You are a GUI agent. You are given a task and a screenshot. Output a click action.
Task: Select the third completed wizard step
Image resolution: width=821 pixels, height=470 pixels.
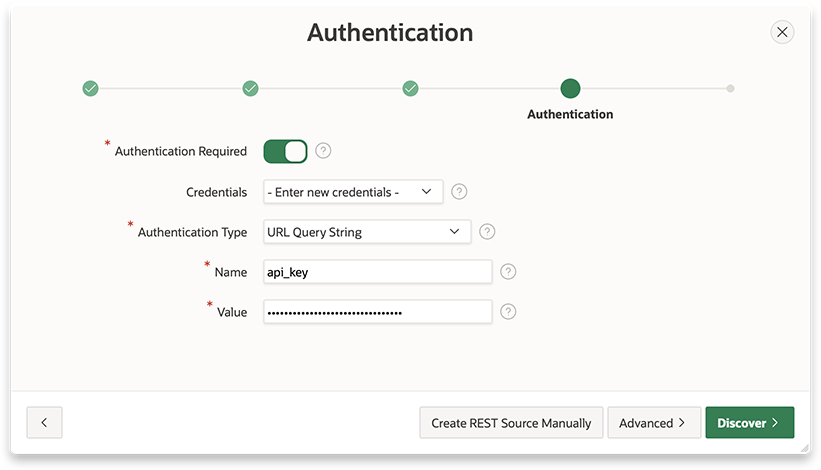(x=410, y=89)
